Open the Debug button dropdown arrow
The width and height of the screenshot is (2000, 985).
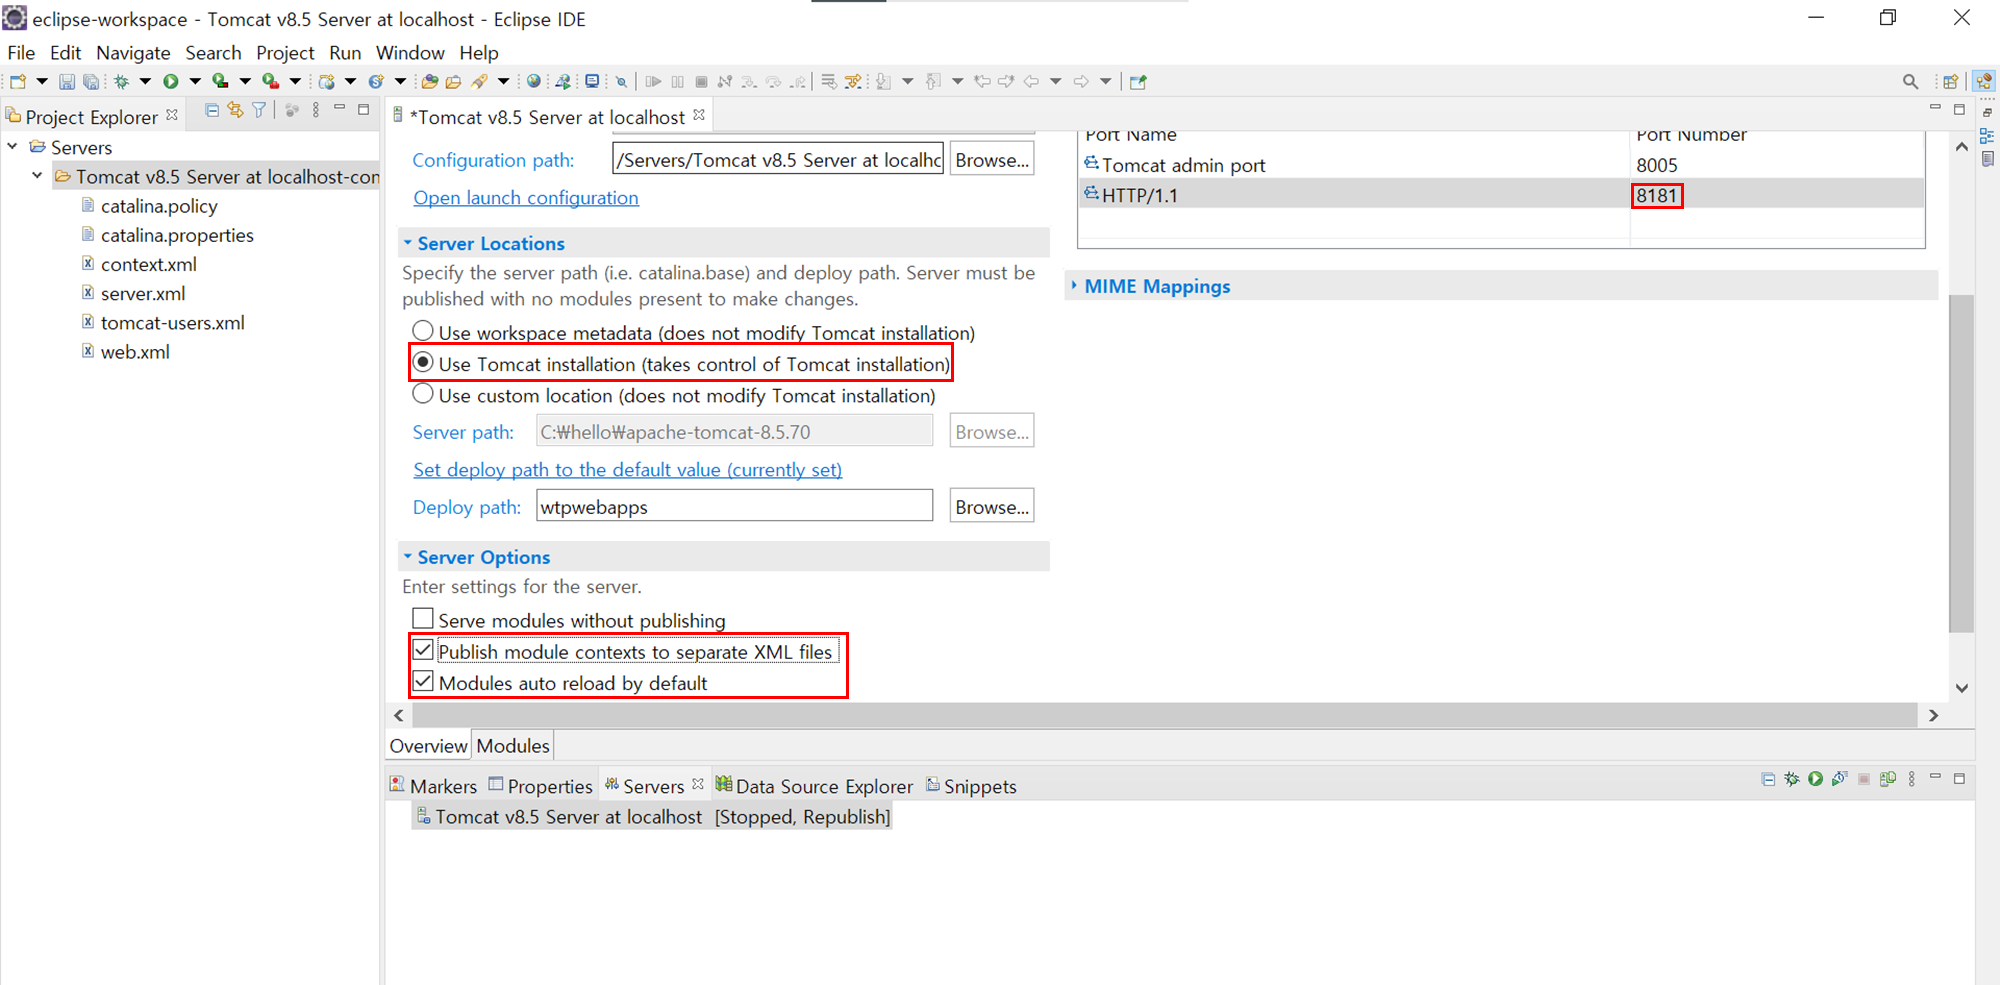coord(145,82)
